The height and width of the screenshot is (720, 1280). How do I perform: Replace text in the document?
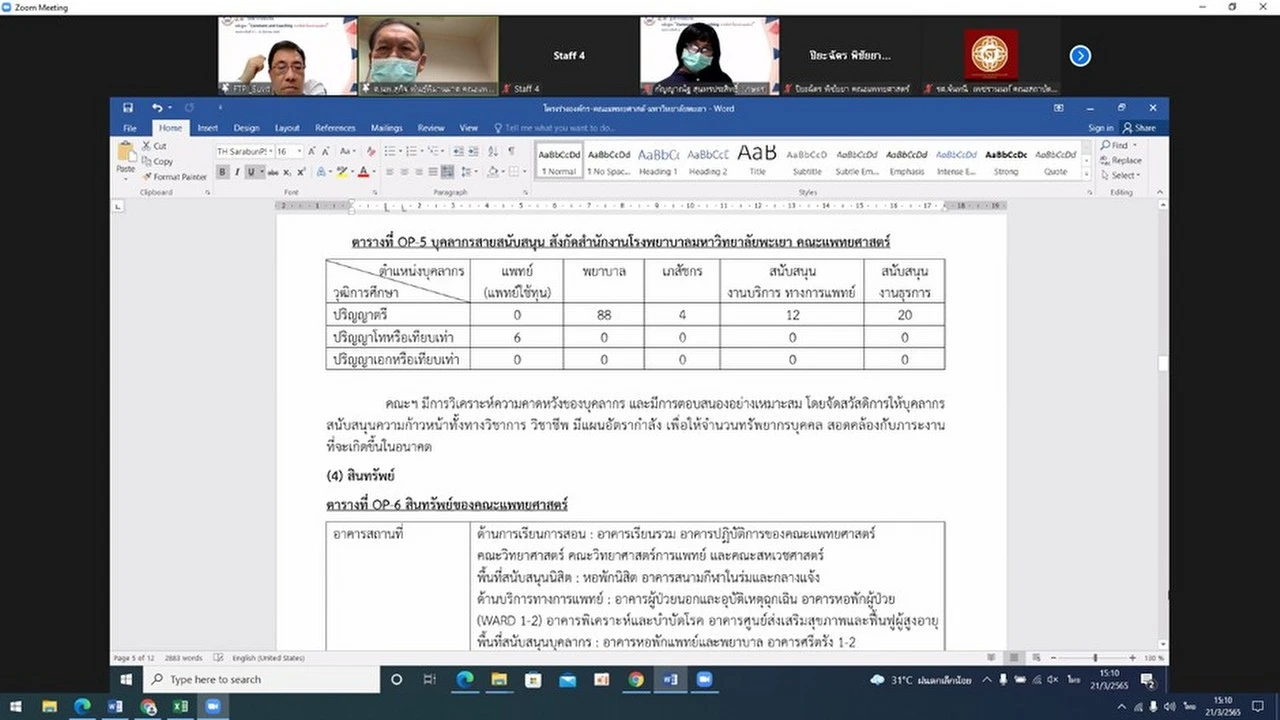[1121, 160]
